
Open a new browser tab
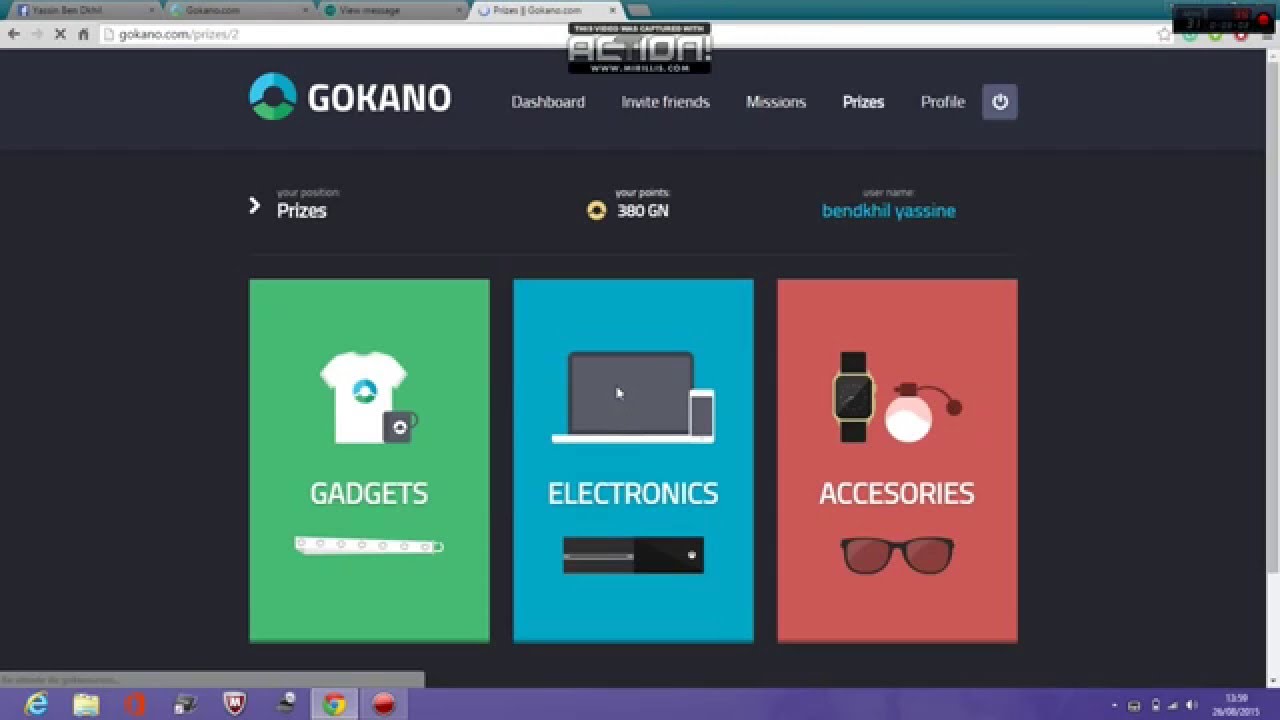point(638,10)
